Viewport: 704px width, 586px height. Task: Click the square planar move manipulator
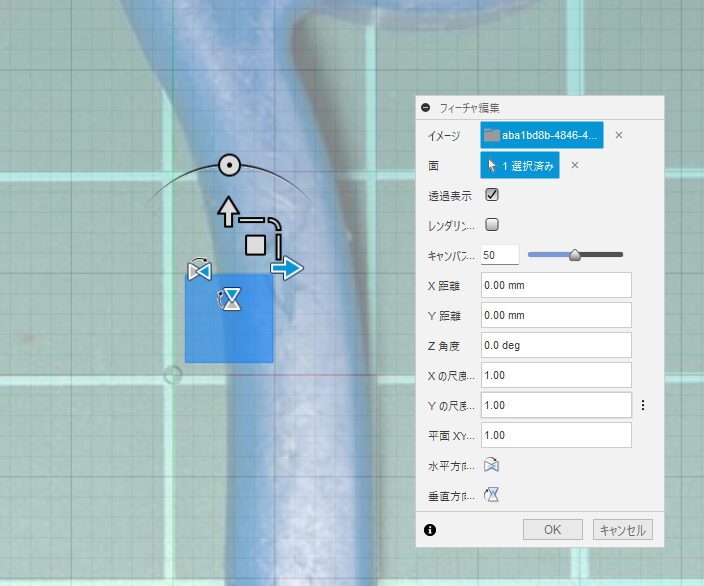256,244
